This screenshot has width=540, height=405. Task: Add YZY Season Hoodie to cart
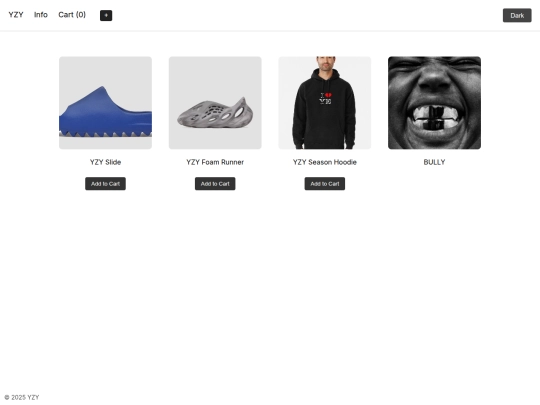coord(325,184)
